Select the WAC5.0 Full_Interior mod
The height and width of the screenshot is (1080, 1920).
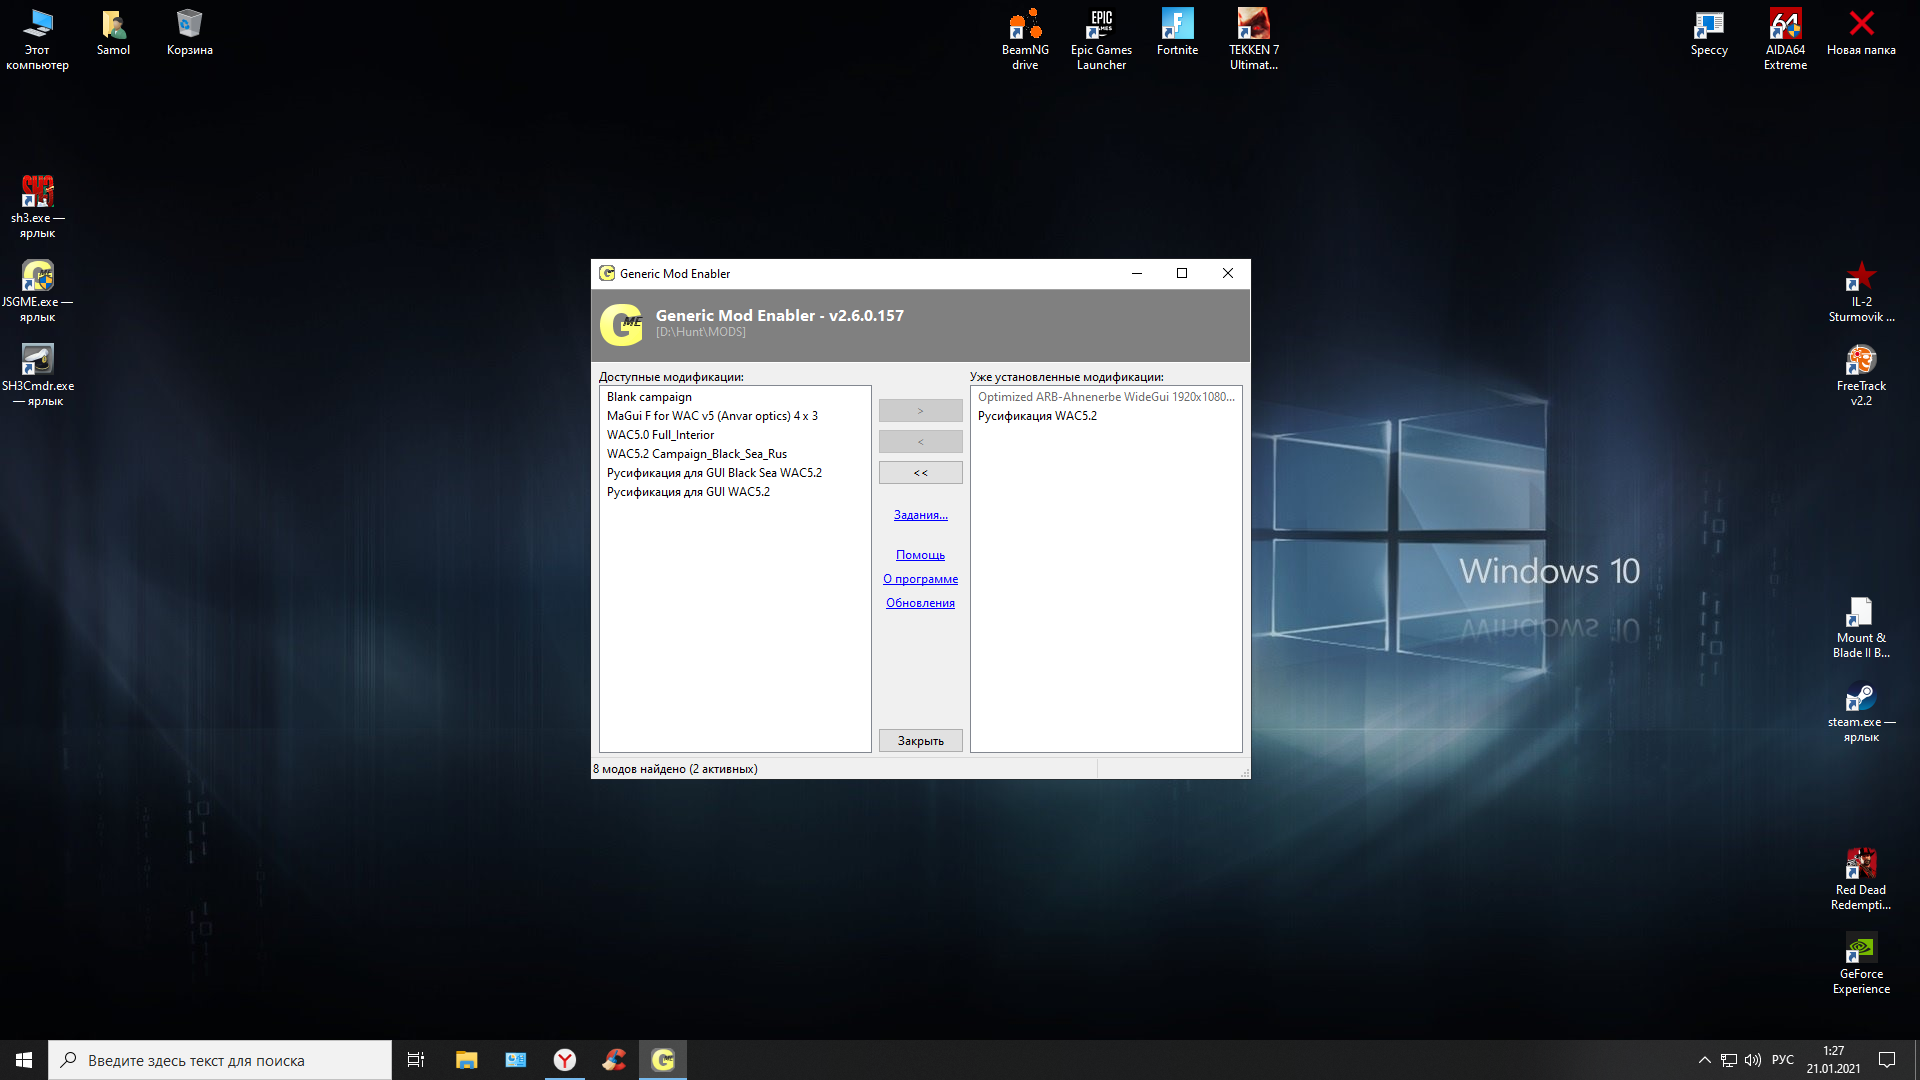click(735, 435)
